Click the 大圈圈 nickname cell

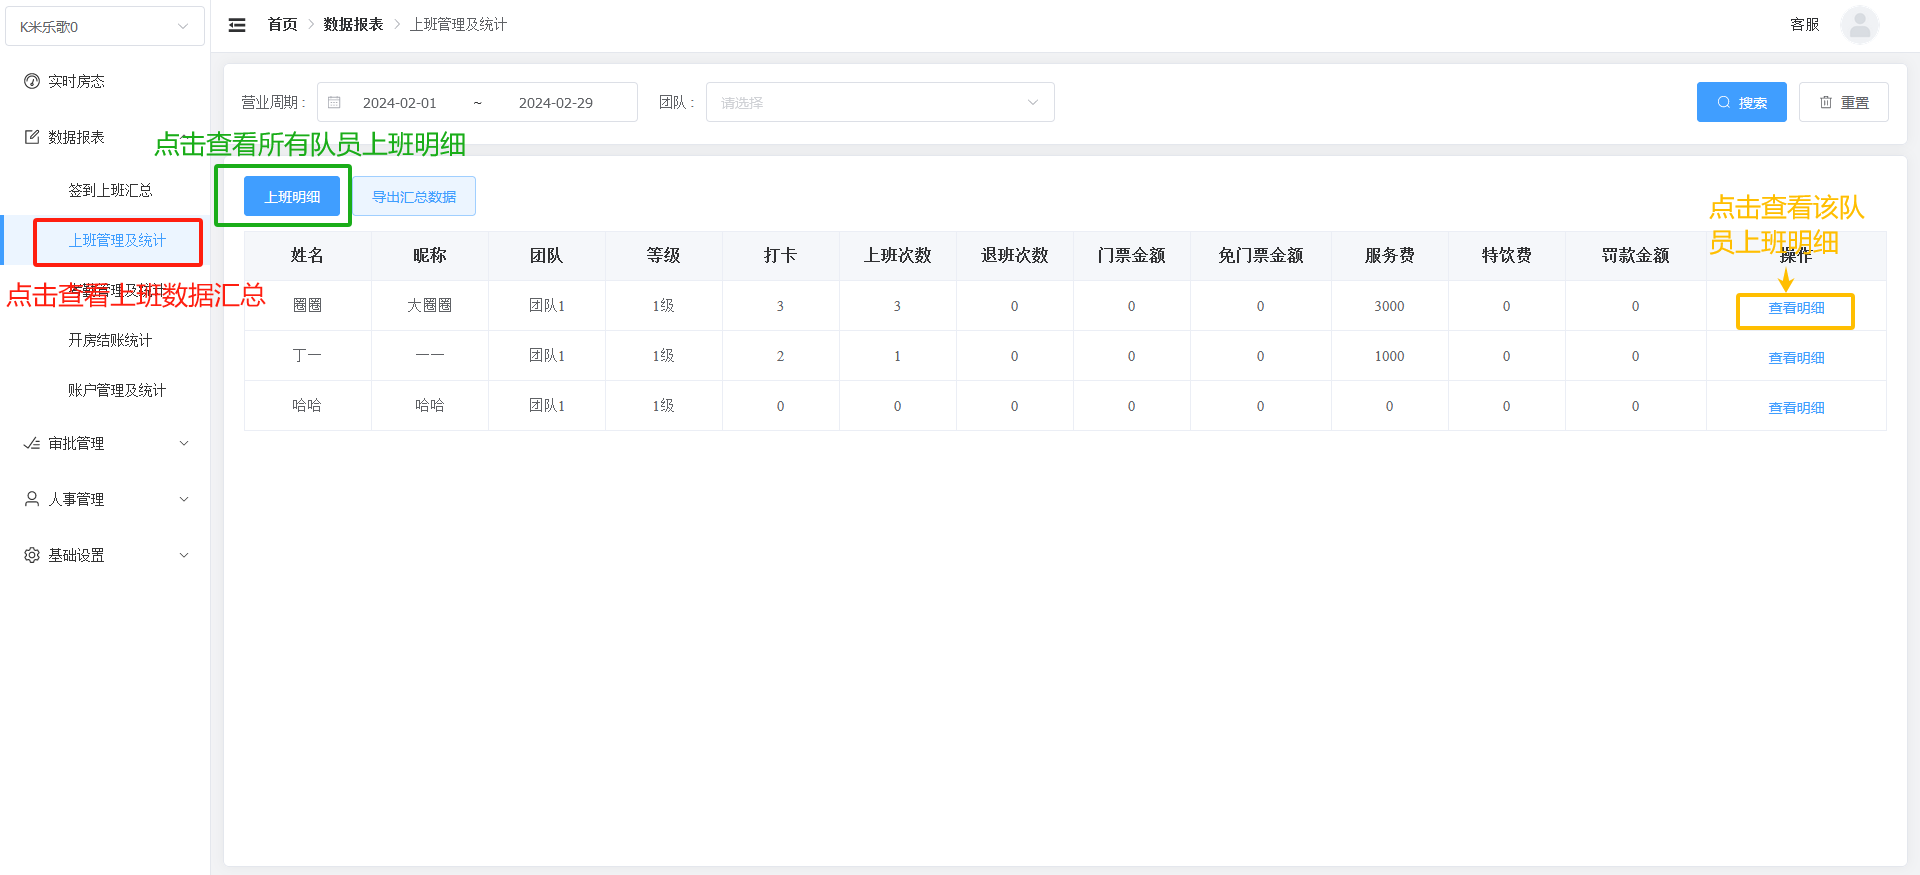coord(429,306)
